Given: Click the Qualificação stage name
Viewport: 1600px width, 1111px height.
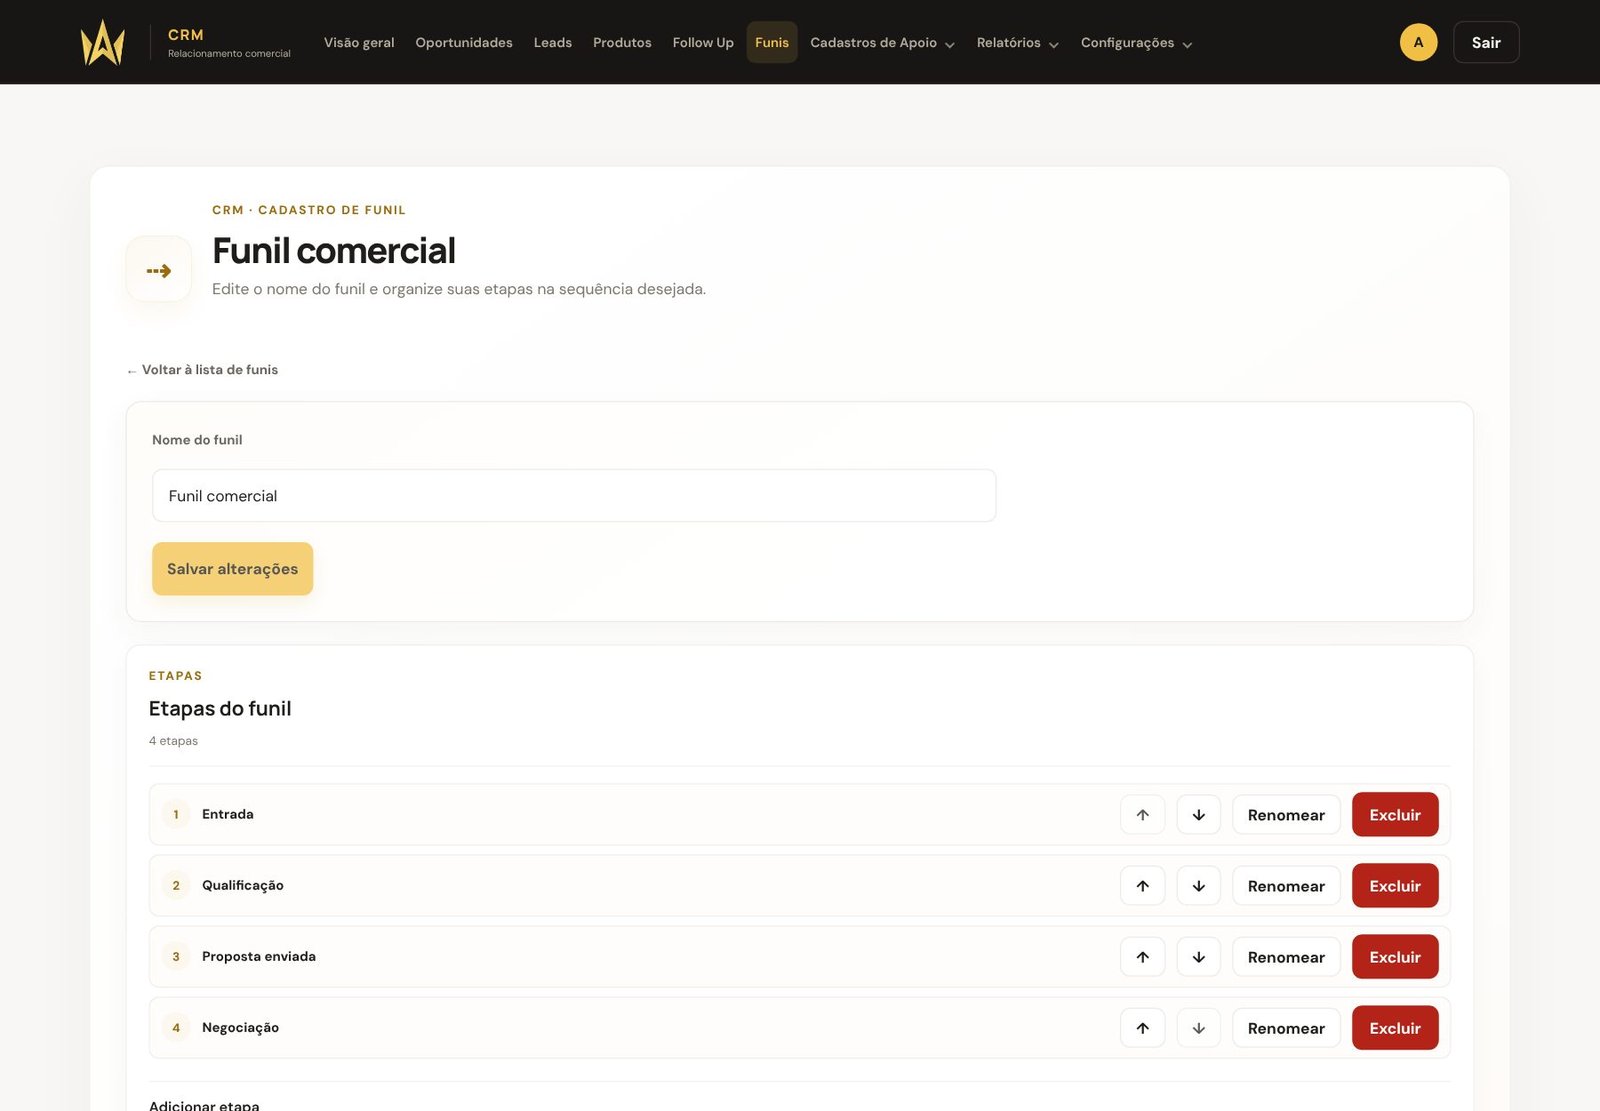Looking at the screenshot, I should (x=243, y=885).
